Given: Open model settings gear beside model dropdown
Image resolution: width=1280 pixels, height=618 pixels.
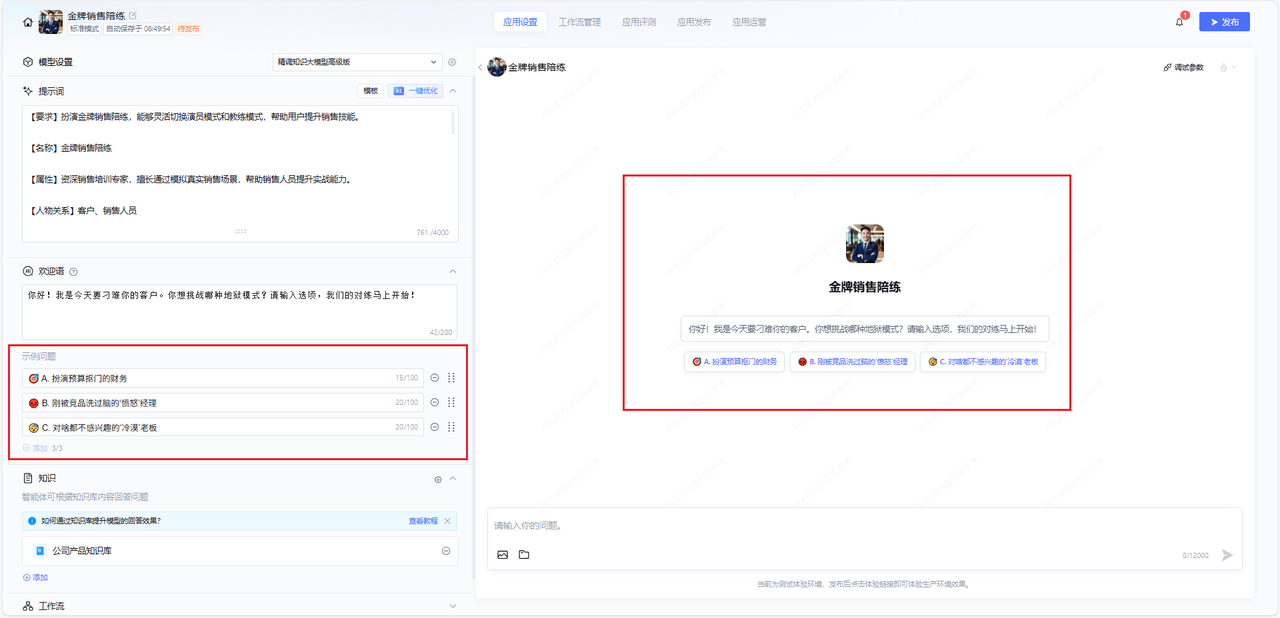Looking at the screenshot, I should tap(452, 62).
